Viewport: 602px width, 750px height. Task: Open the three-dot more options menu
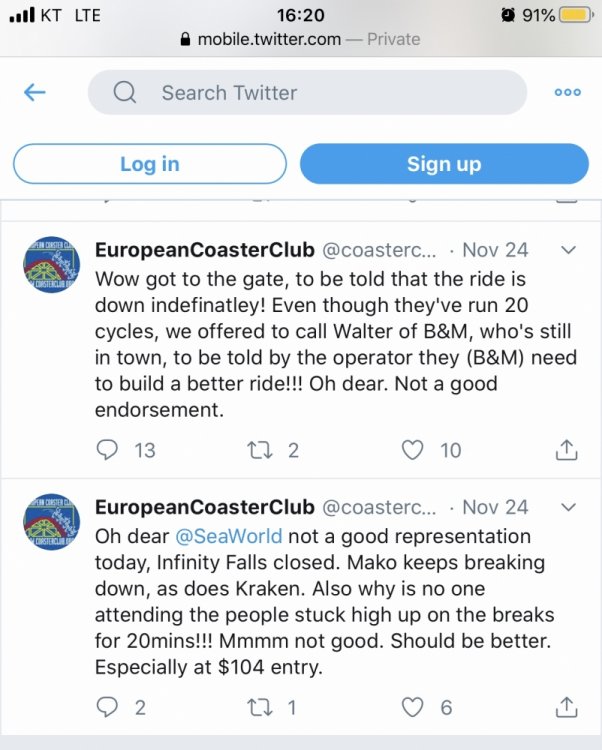coord(567,93)
